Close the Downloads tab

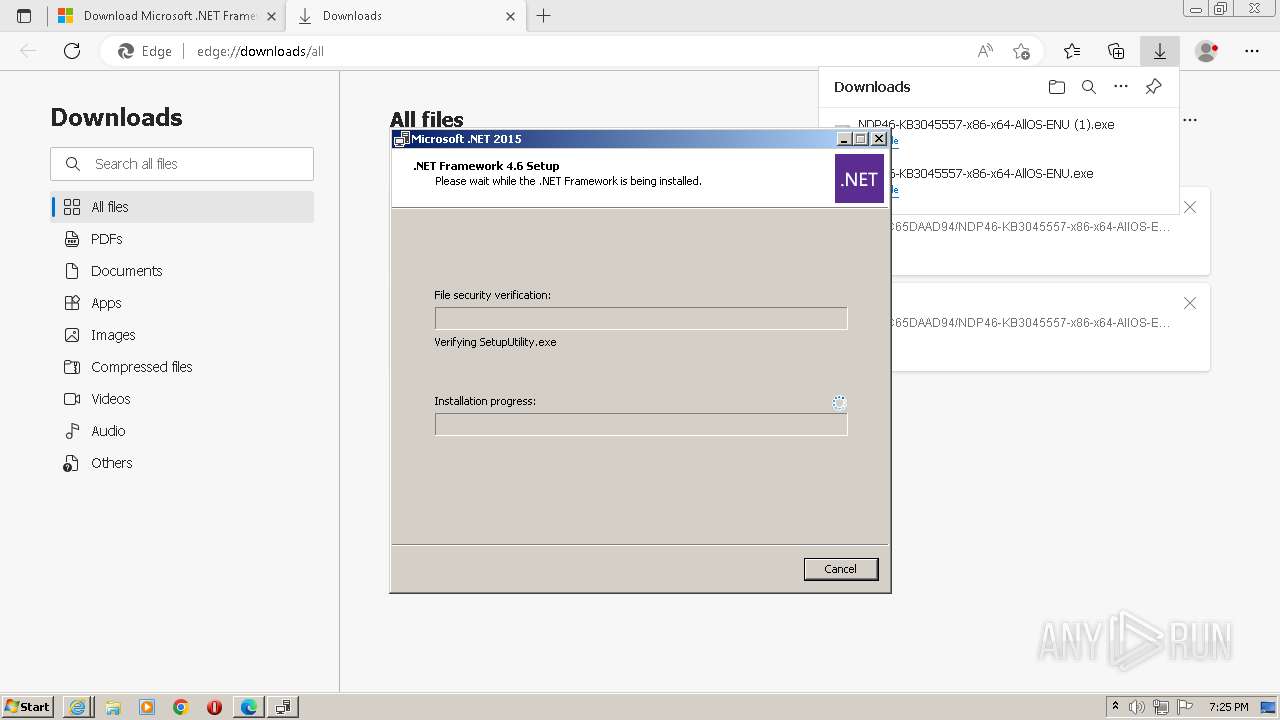pos(511,16)
